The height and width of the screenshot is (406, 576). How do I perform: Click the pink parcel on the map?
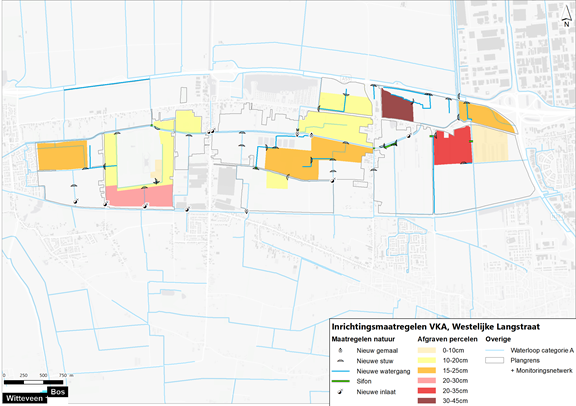[x=140, y=196]
